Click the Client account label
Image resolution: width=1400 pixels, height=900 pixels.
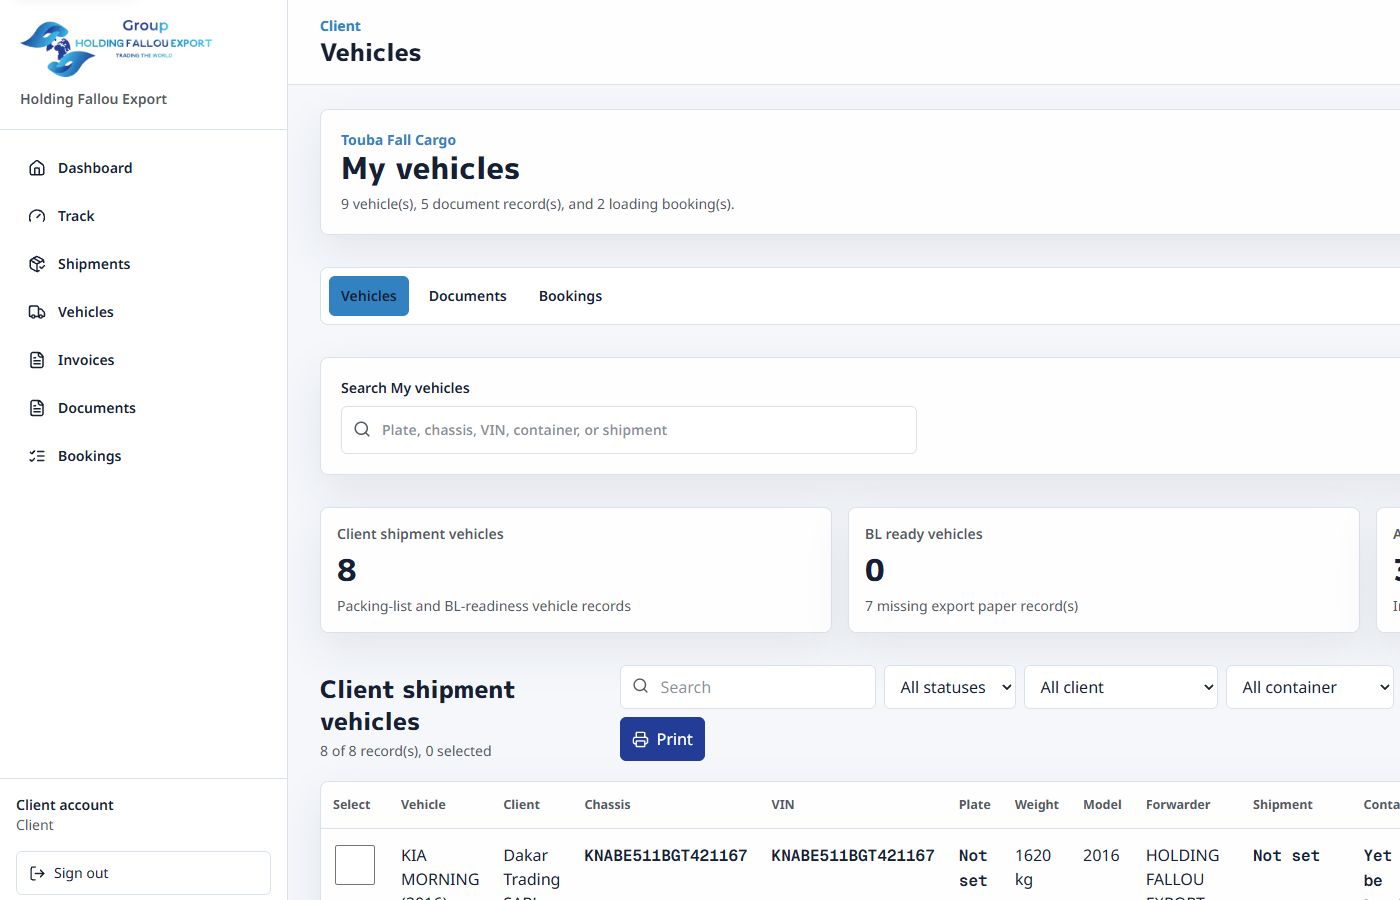[65, 805]
